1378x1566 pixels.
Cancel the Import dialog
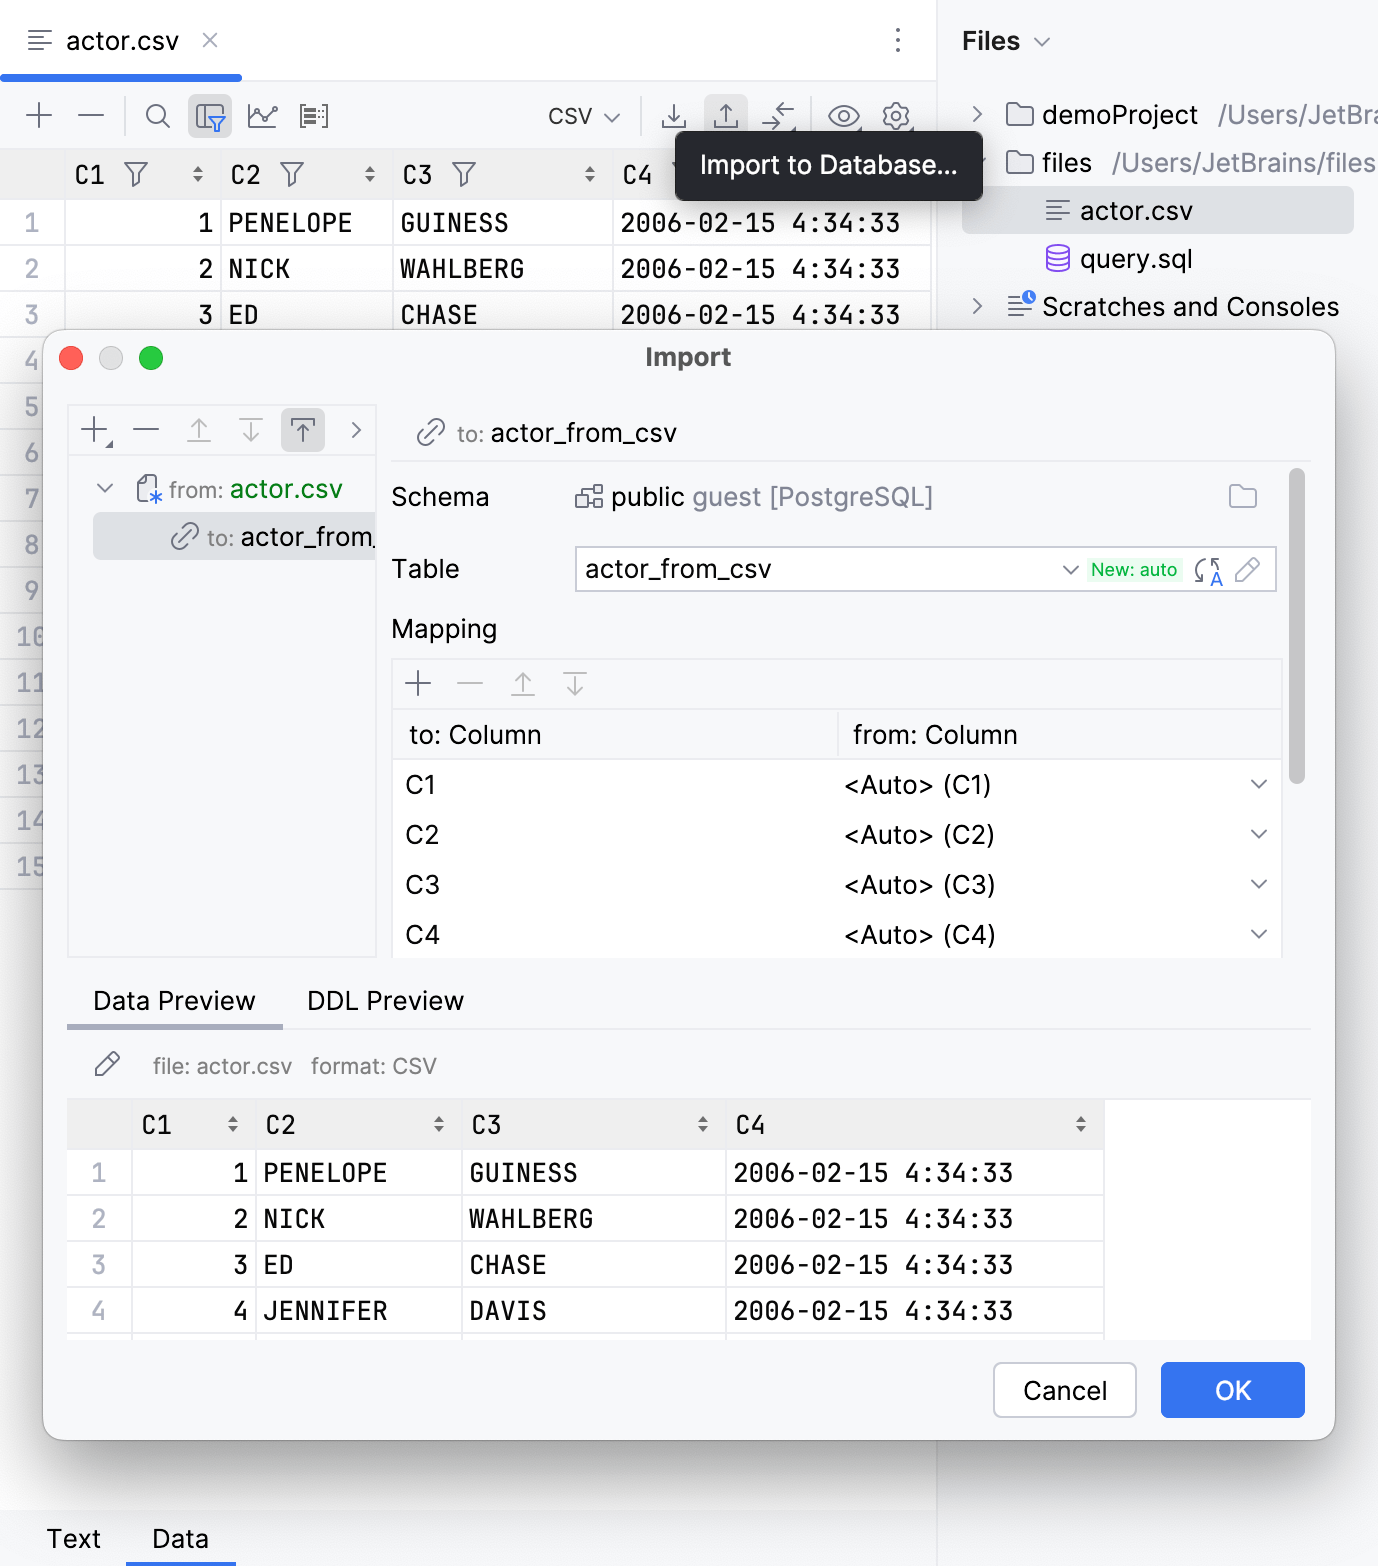[1064, 1390]
